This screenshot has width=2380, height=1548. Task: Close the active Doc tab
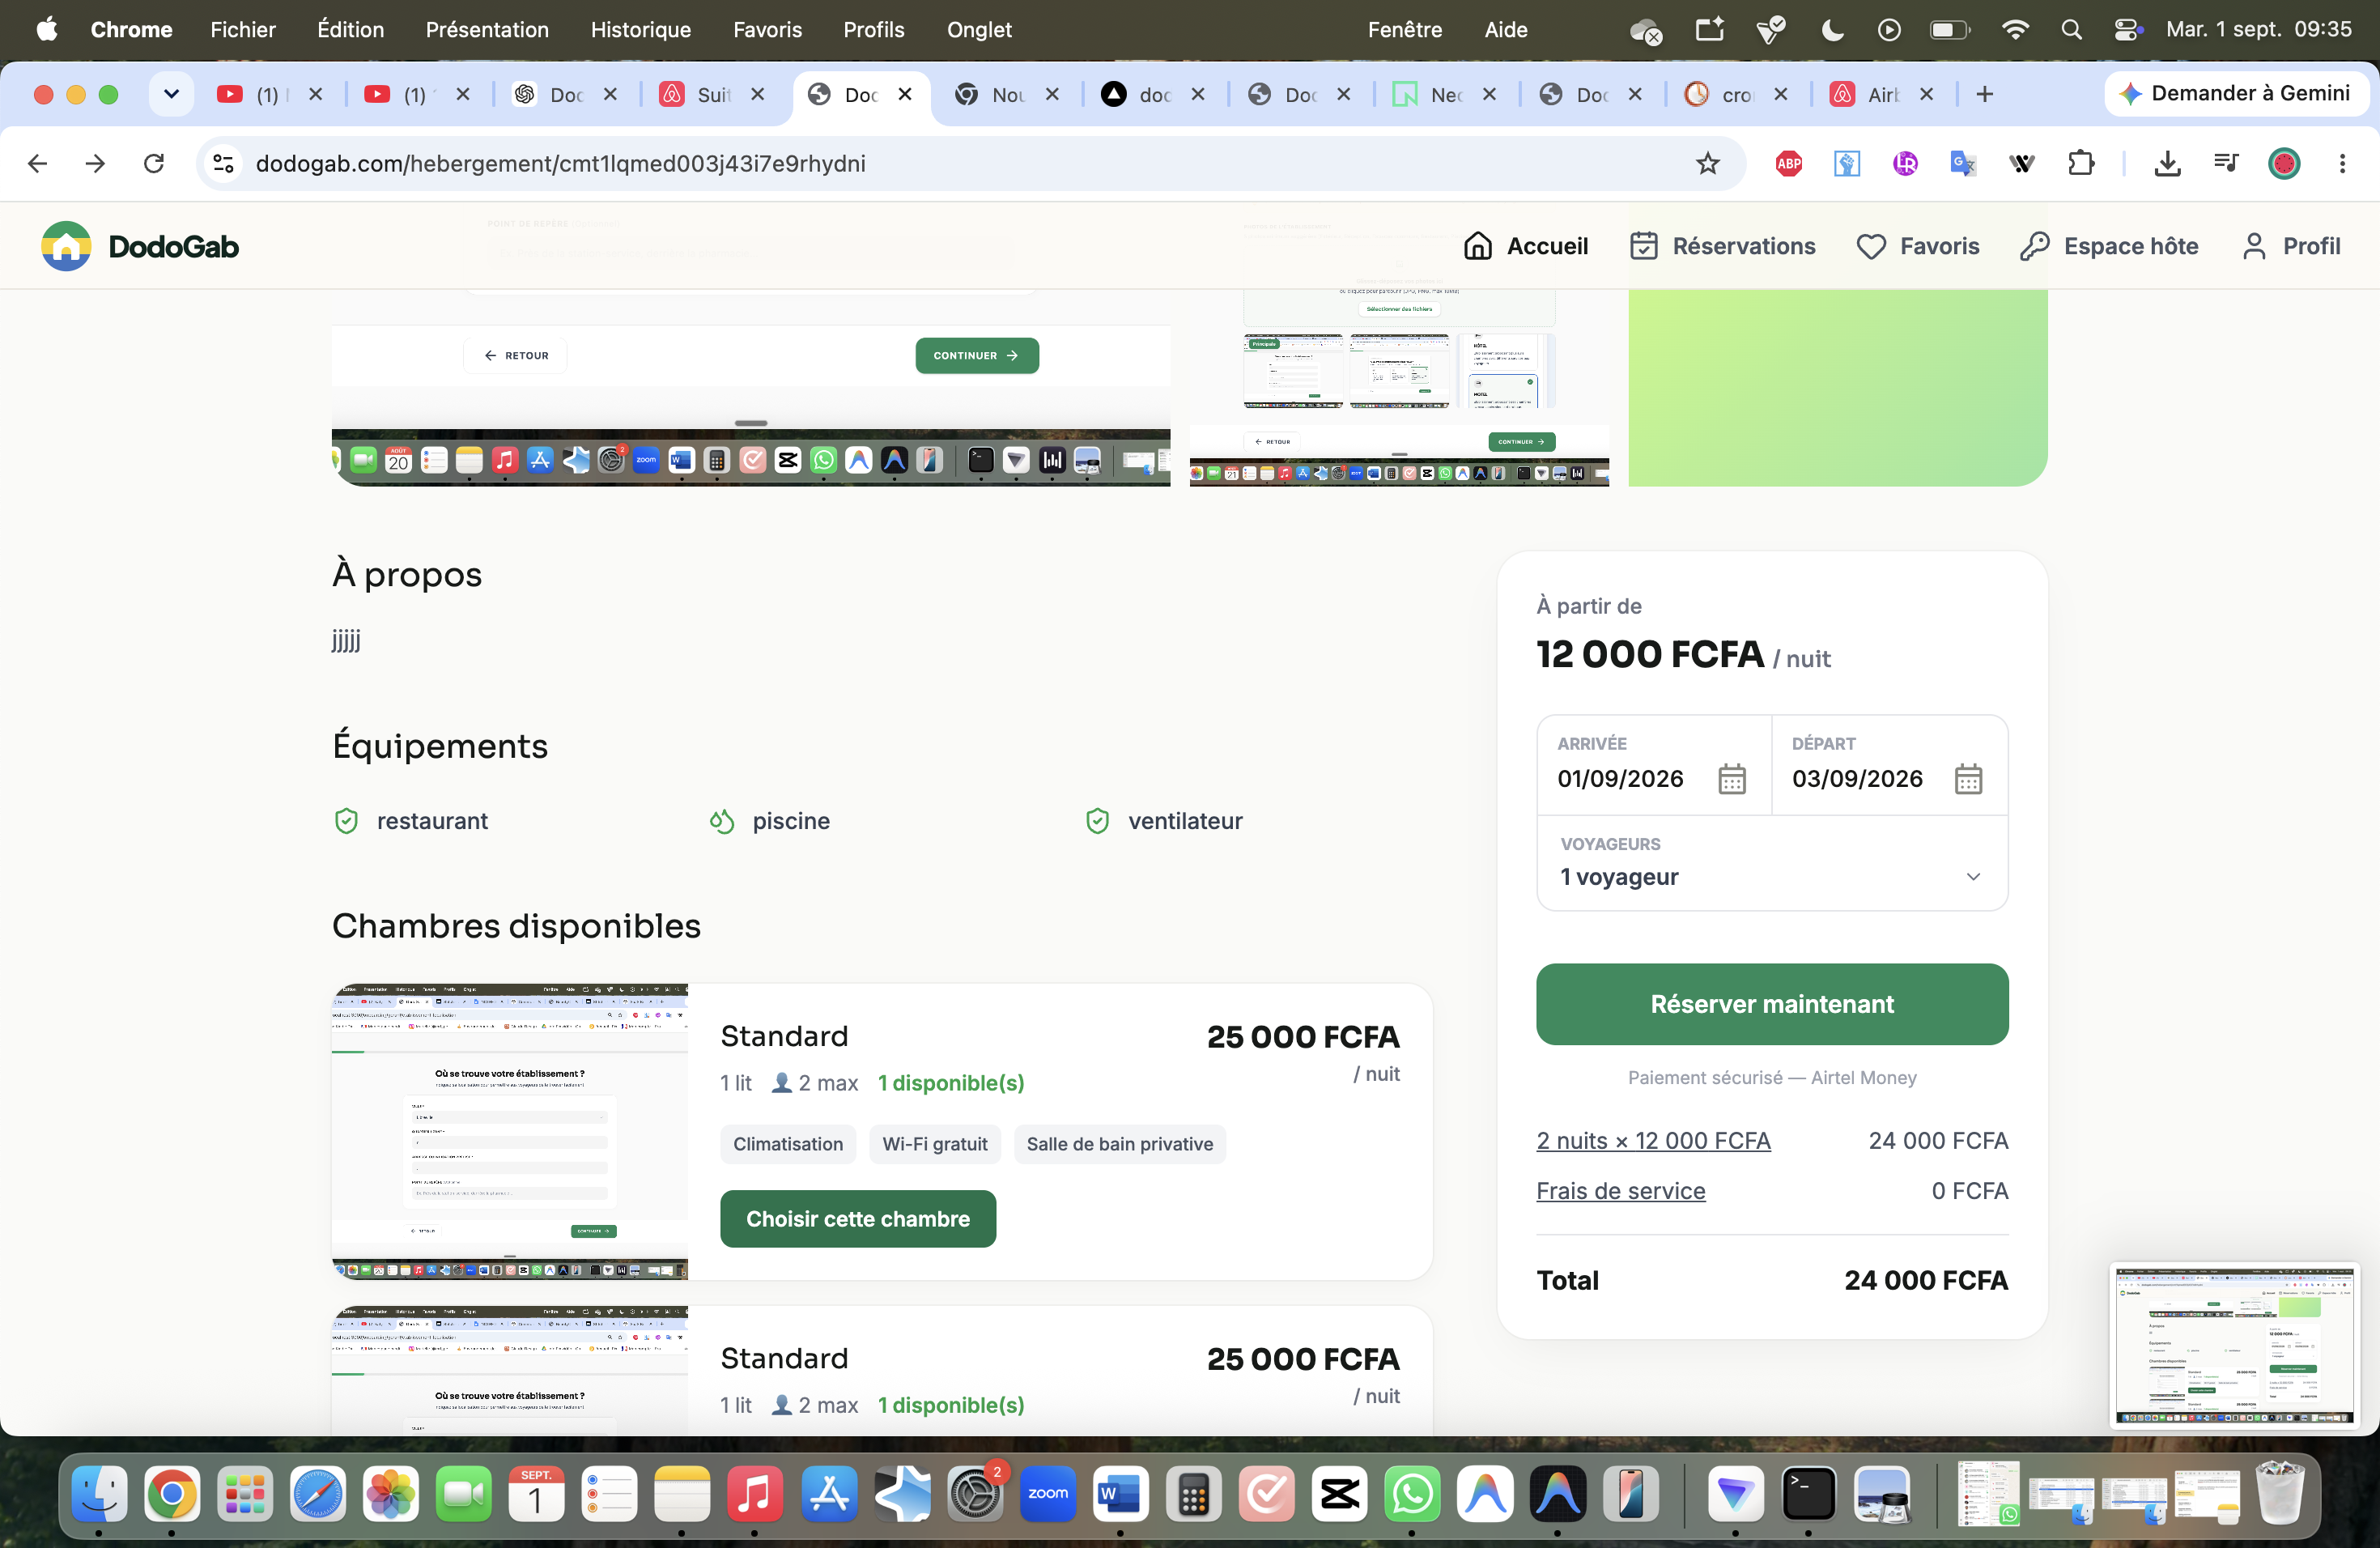click(905, 94)
